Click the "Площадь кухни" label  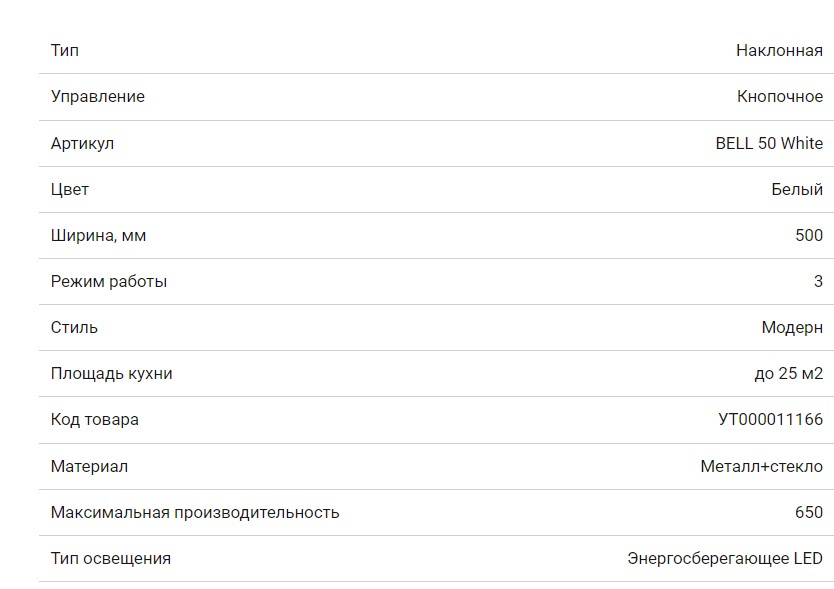coord(112,373)
